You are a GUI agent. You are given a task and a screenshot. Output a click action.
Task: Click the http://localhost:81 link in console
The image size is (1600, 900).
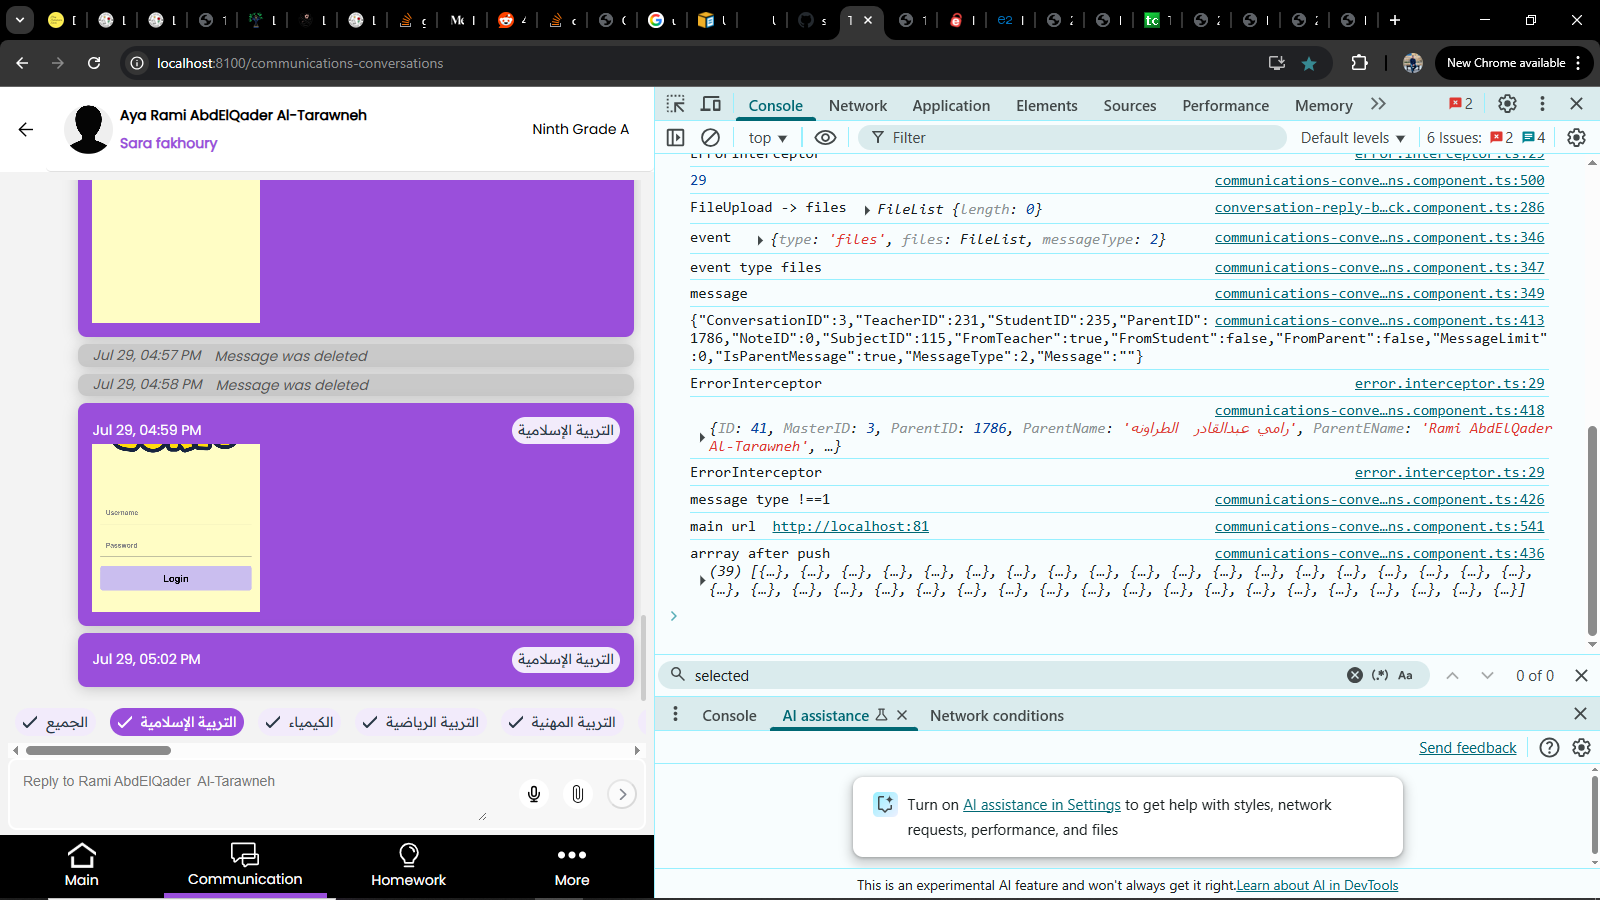coord(850,527)
